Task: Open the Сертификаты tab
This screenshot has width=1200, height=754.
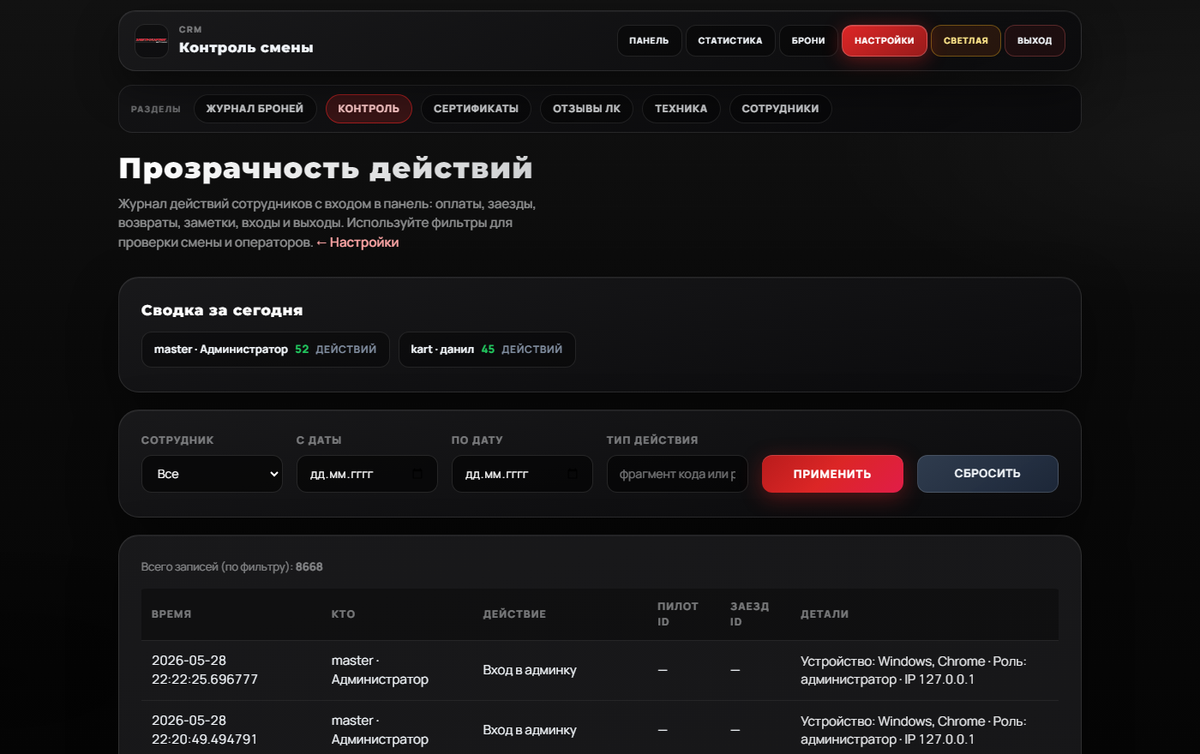Action: point(476,109)
